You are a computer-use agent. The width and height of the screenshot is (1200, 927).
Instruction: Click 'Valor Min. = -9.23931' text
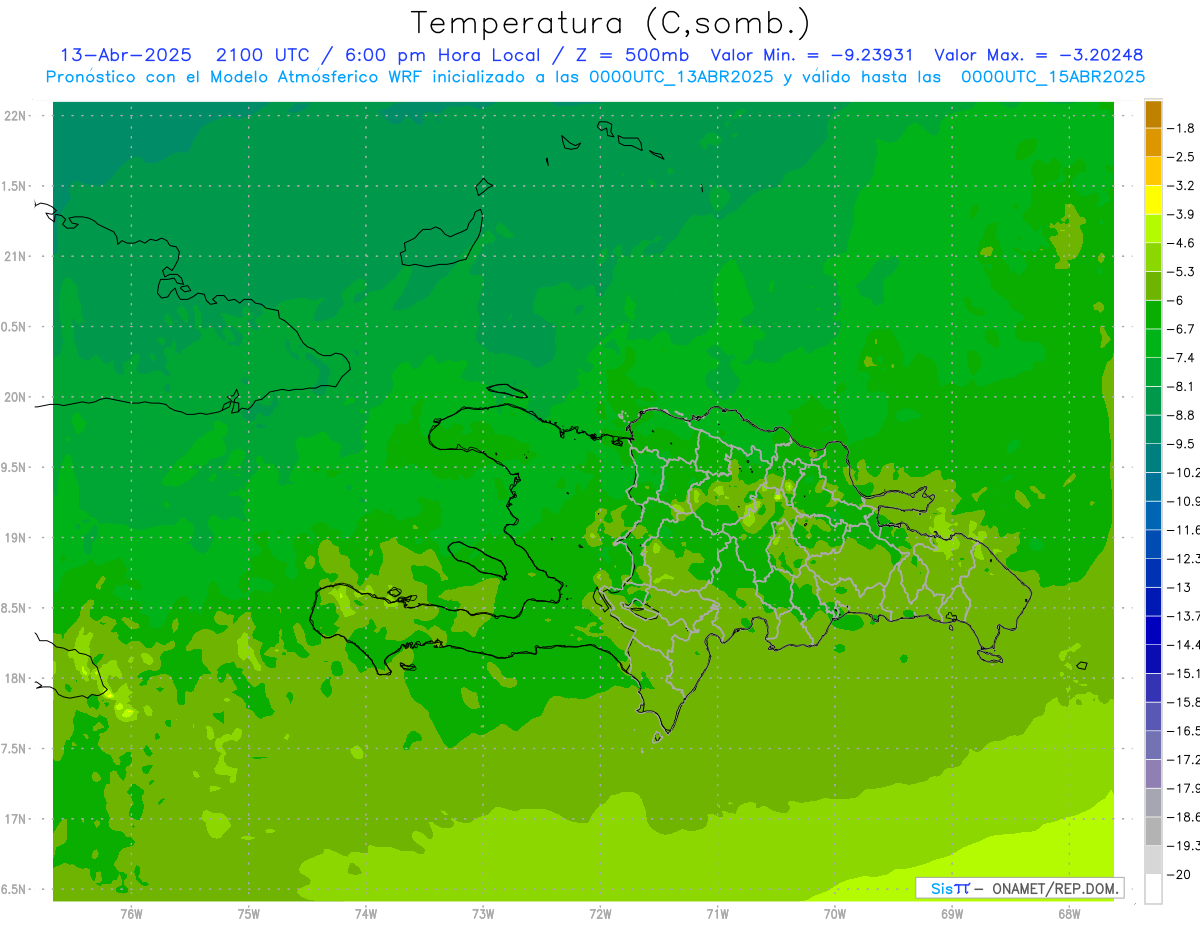point(811,55)
